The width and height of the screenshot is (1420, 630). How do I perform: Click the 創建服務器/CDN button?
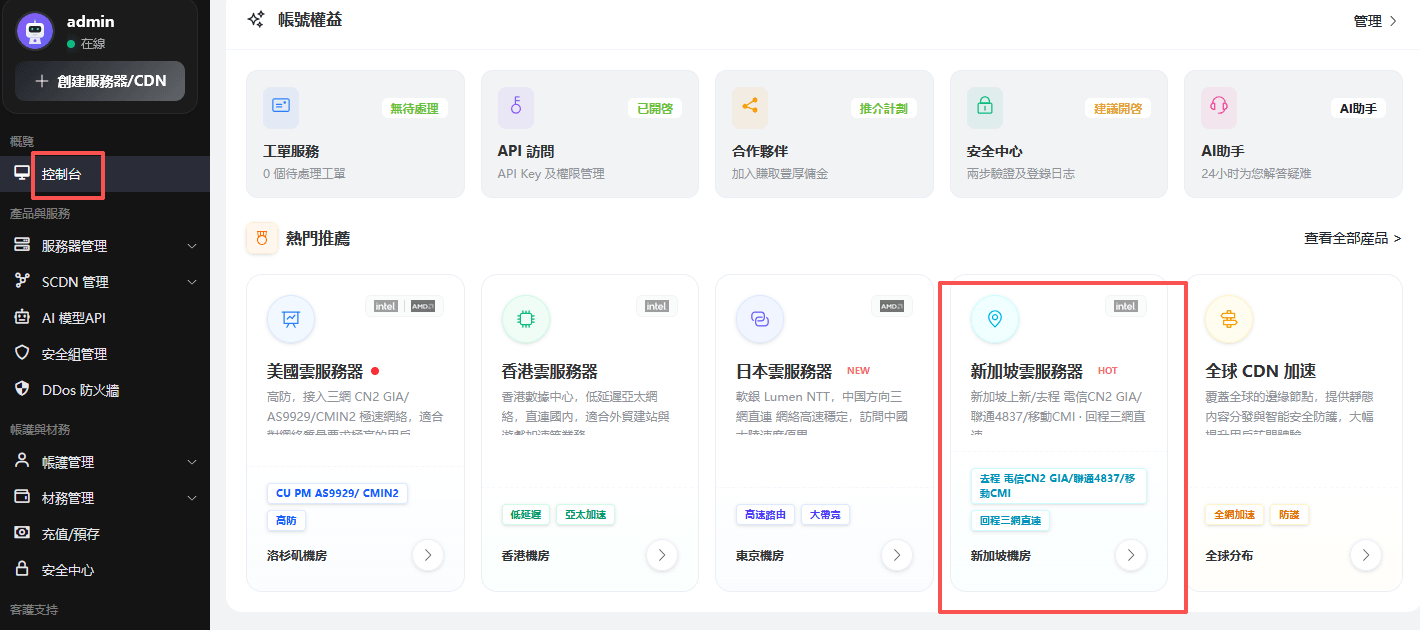(100, 81)
